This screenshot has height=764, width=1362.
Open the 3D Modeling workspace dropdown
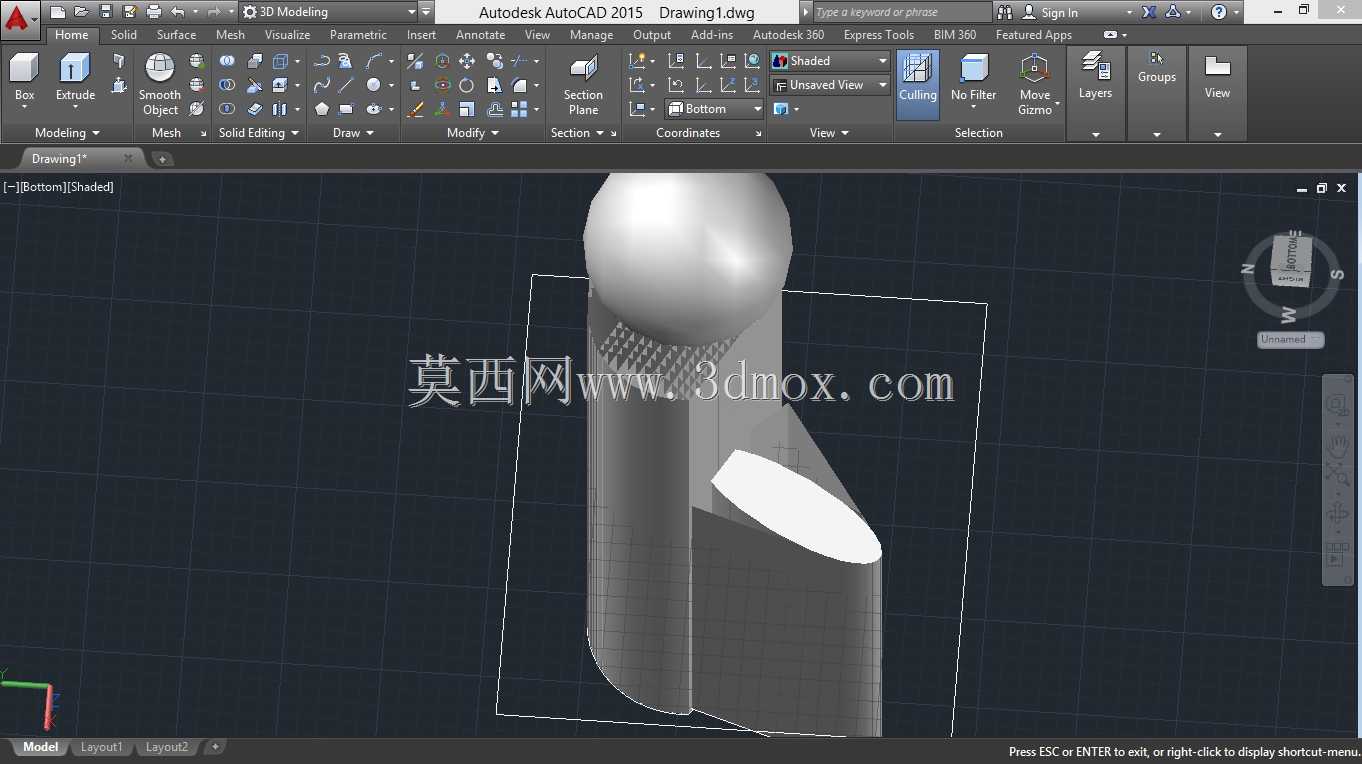pos(329,12)
